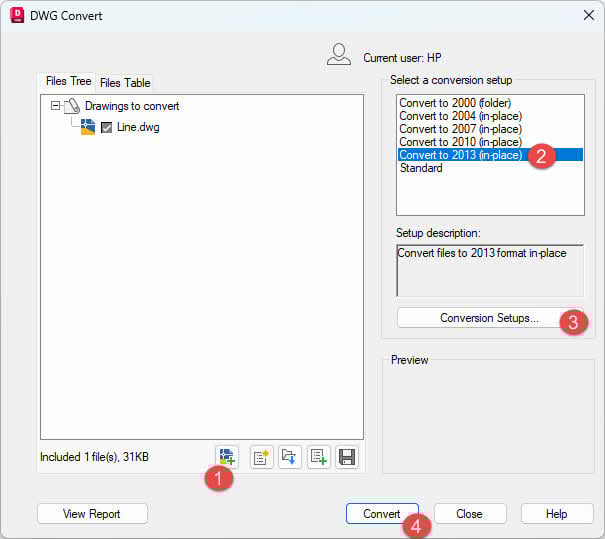605x539 pixels.
Task: Select Convert to 2000 (folder) setup
Action: [x=490, y=103]
